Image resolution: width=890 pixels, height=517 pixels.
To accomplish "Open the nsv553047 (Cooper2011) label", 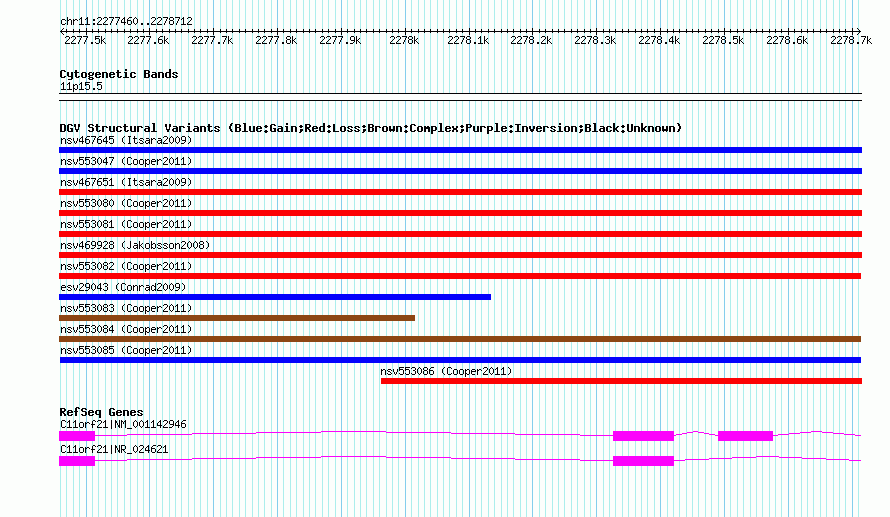I will pyautogui.click(x=126, y=161).
